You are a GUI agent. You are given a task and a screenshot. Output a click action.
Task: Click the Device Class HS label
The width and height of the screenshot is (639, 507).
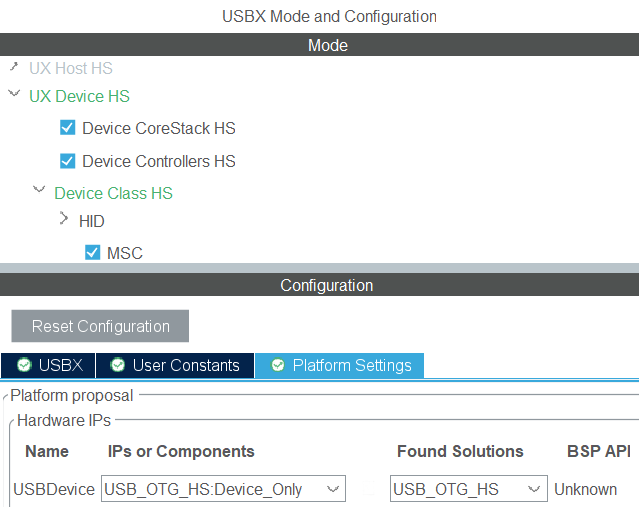113,193
